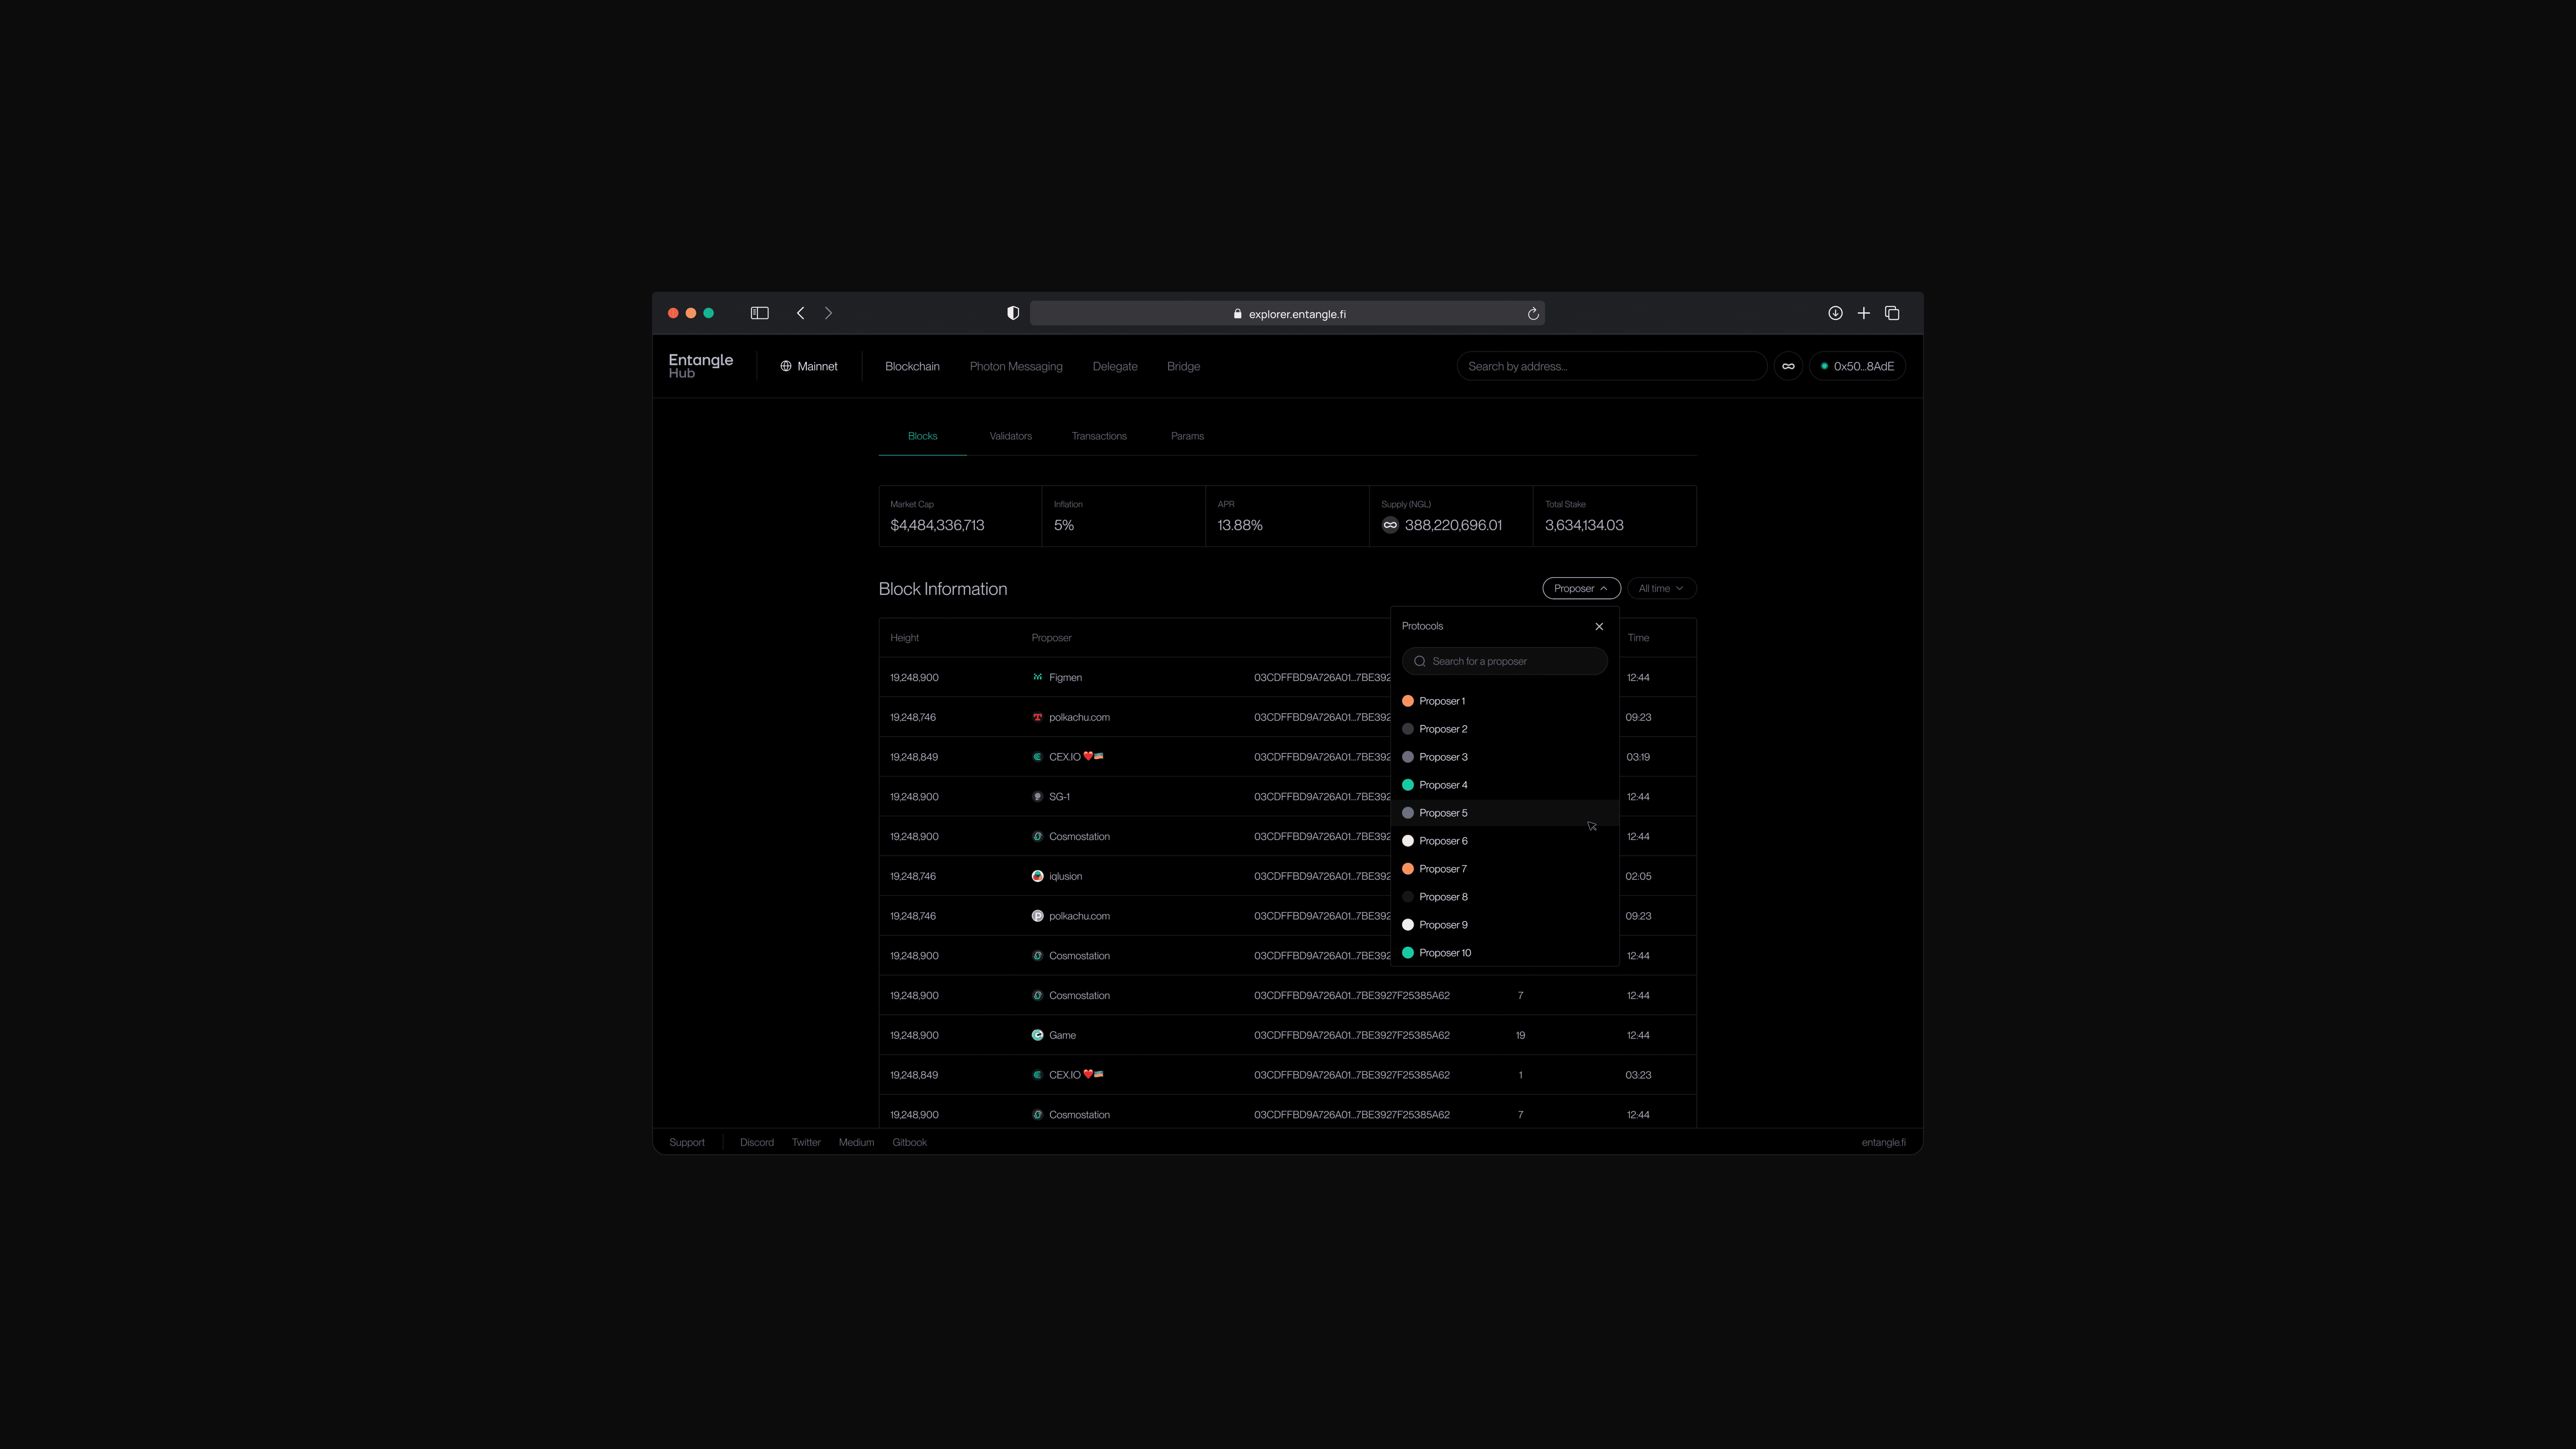2576x1449 pixels.
Task: Click the infinity icon button beside the search
Action: pos(1788,366)
